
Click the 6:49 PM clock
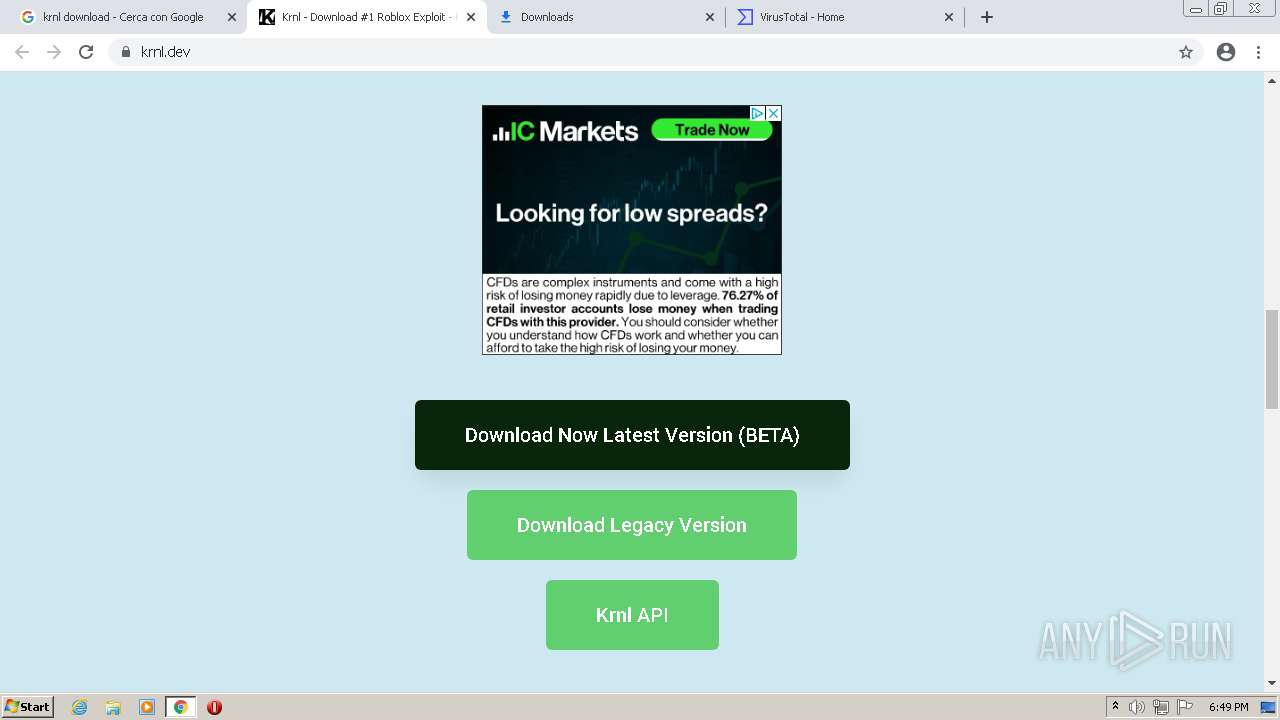click(1228, 707)
